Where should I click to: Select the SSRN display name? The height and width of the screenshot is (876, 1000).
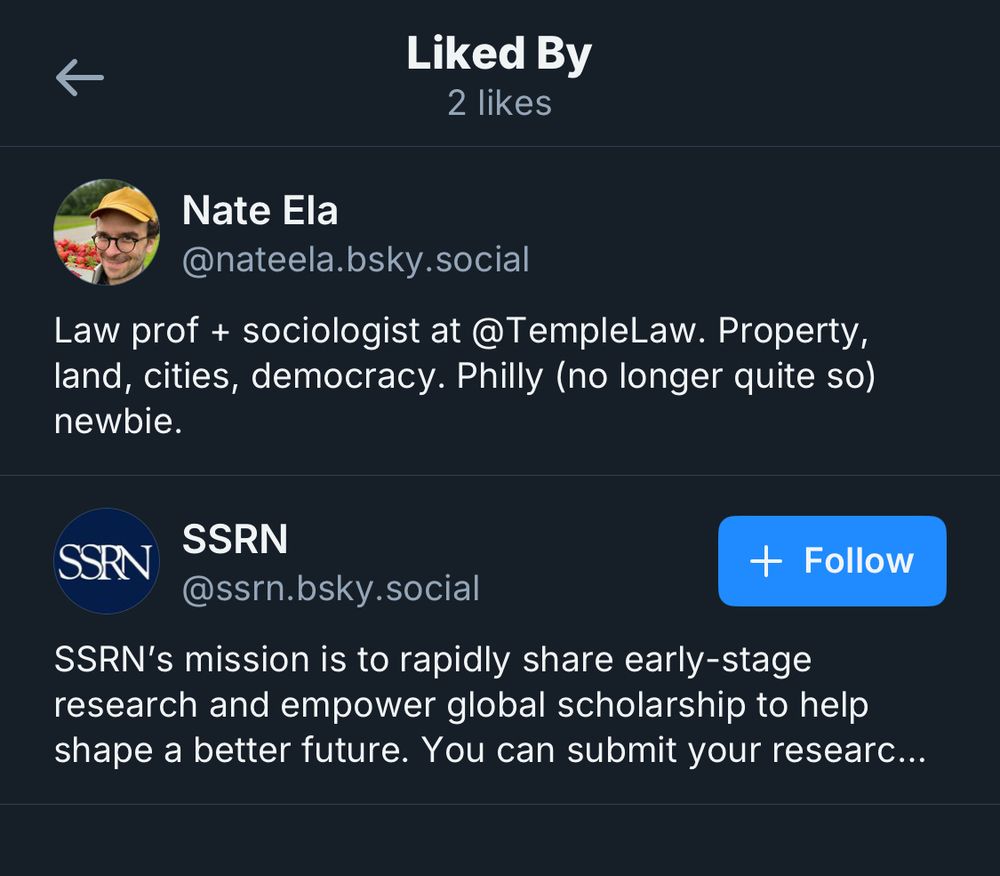point(233,540)
